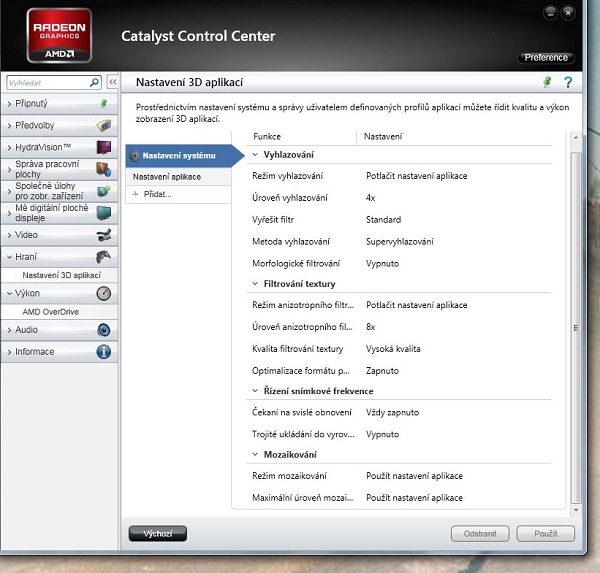
Task: Collapse the Filtrování textury section
Action: [255, 284]
